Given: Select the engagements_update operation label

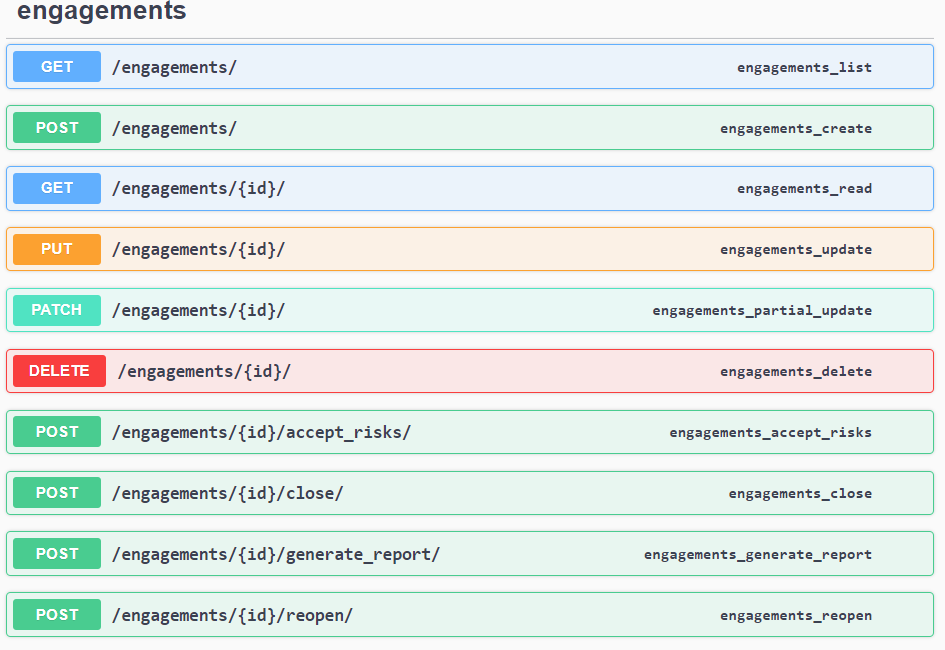Looking at the screenshot, I should coord(795,250).
